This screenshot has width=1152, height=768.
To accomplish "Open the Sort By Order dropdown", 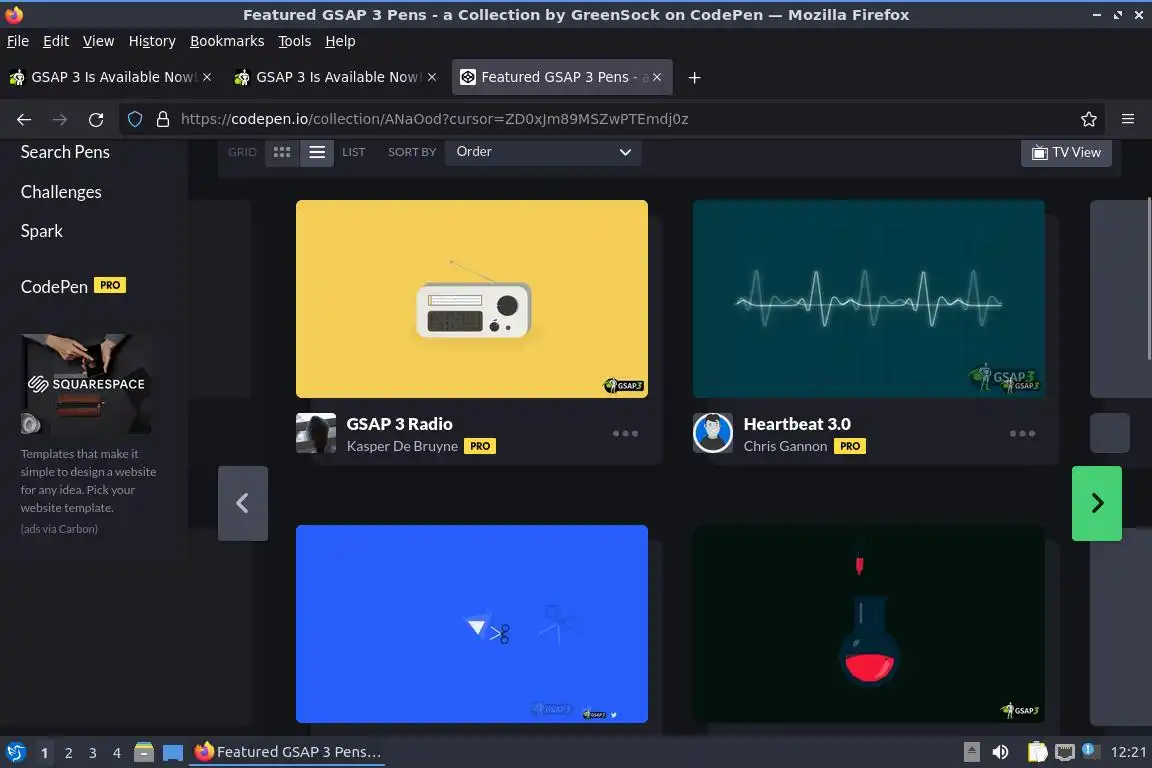I will point(543,152).
